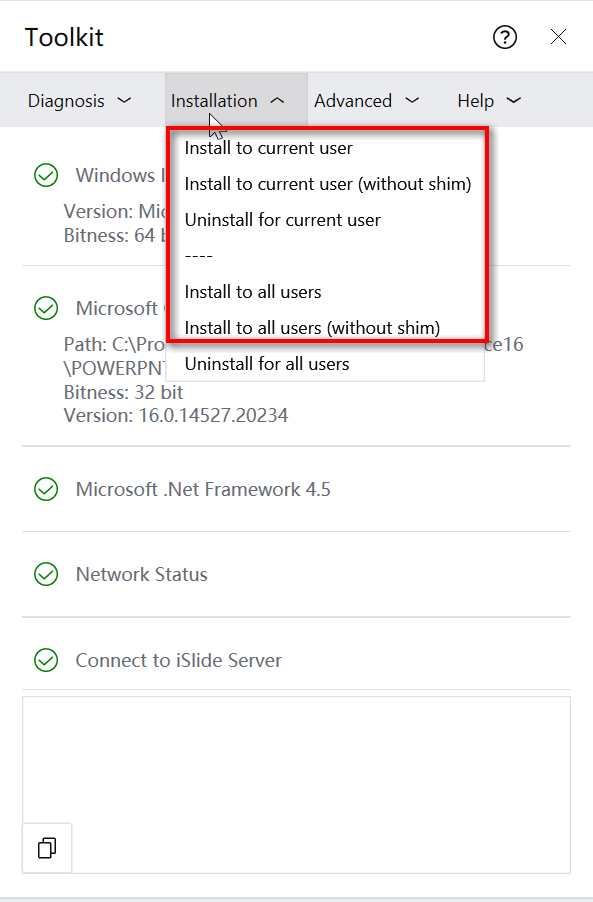Open the Help dropdown menu

click(x=489, y=101)
